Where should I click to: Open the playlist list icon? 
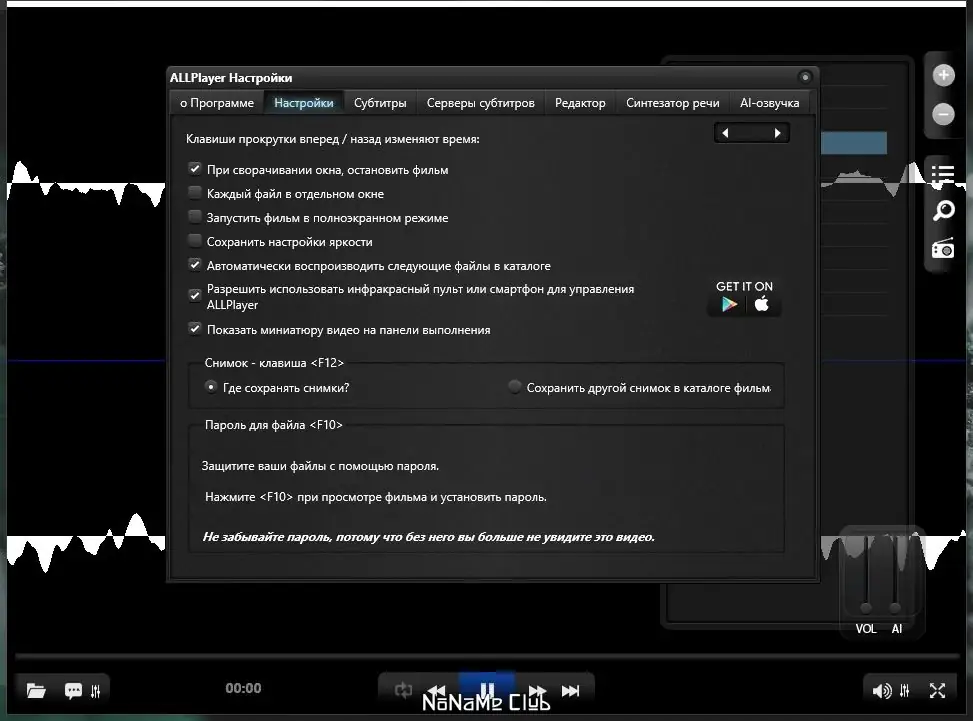pos(943,174)
